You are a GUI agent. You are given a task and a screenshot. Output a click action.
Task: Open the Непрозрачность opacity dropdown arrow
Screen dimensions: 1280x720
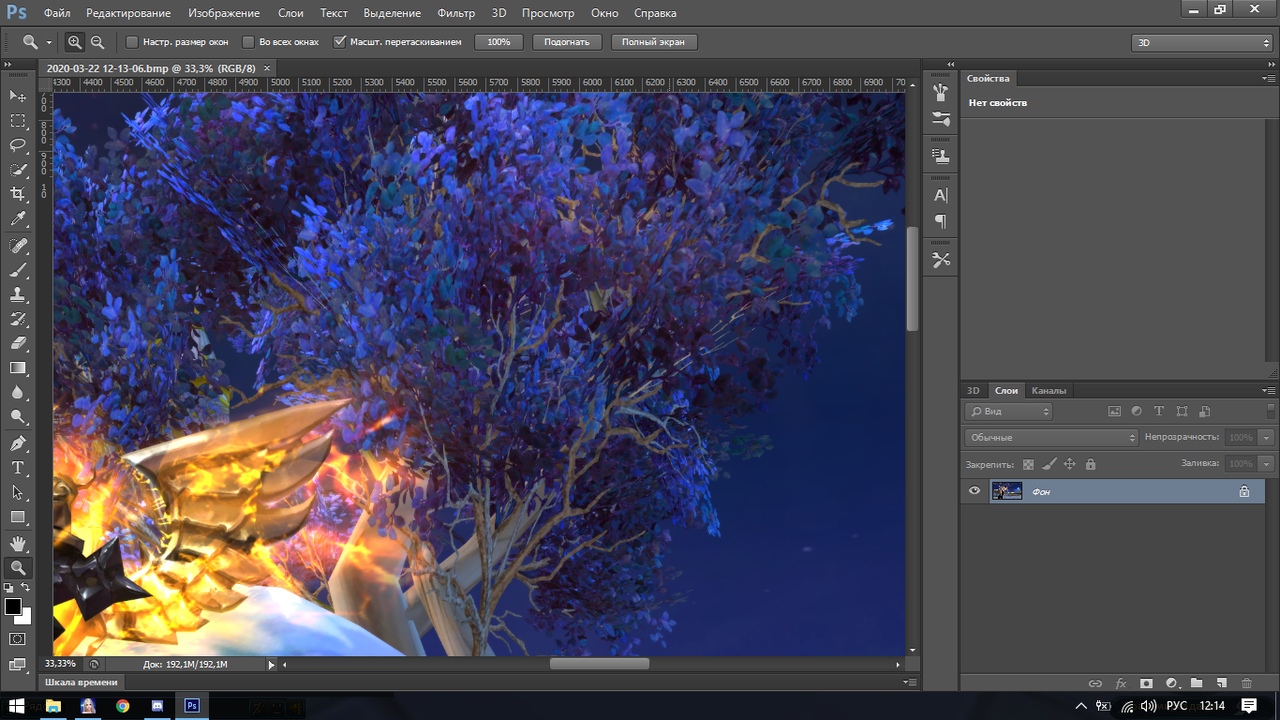tap(1266, 437)
